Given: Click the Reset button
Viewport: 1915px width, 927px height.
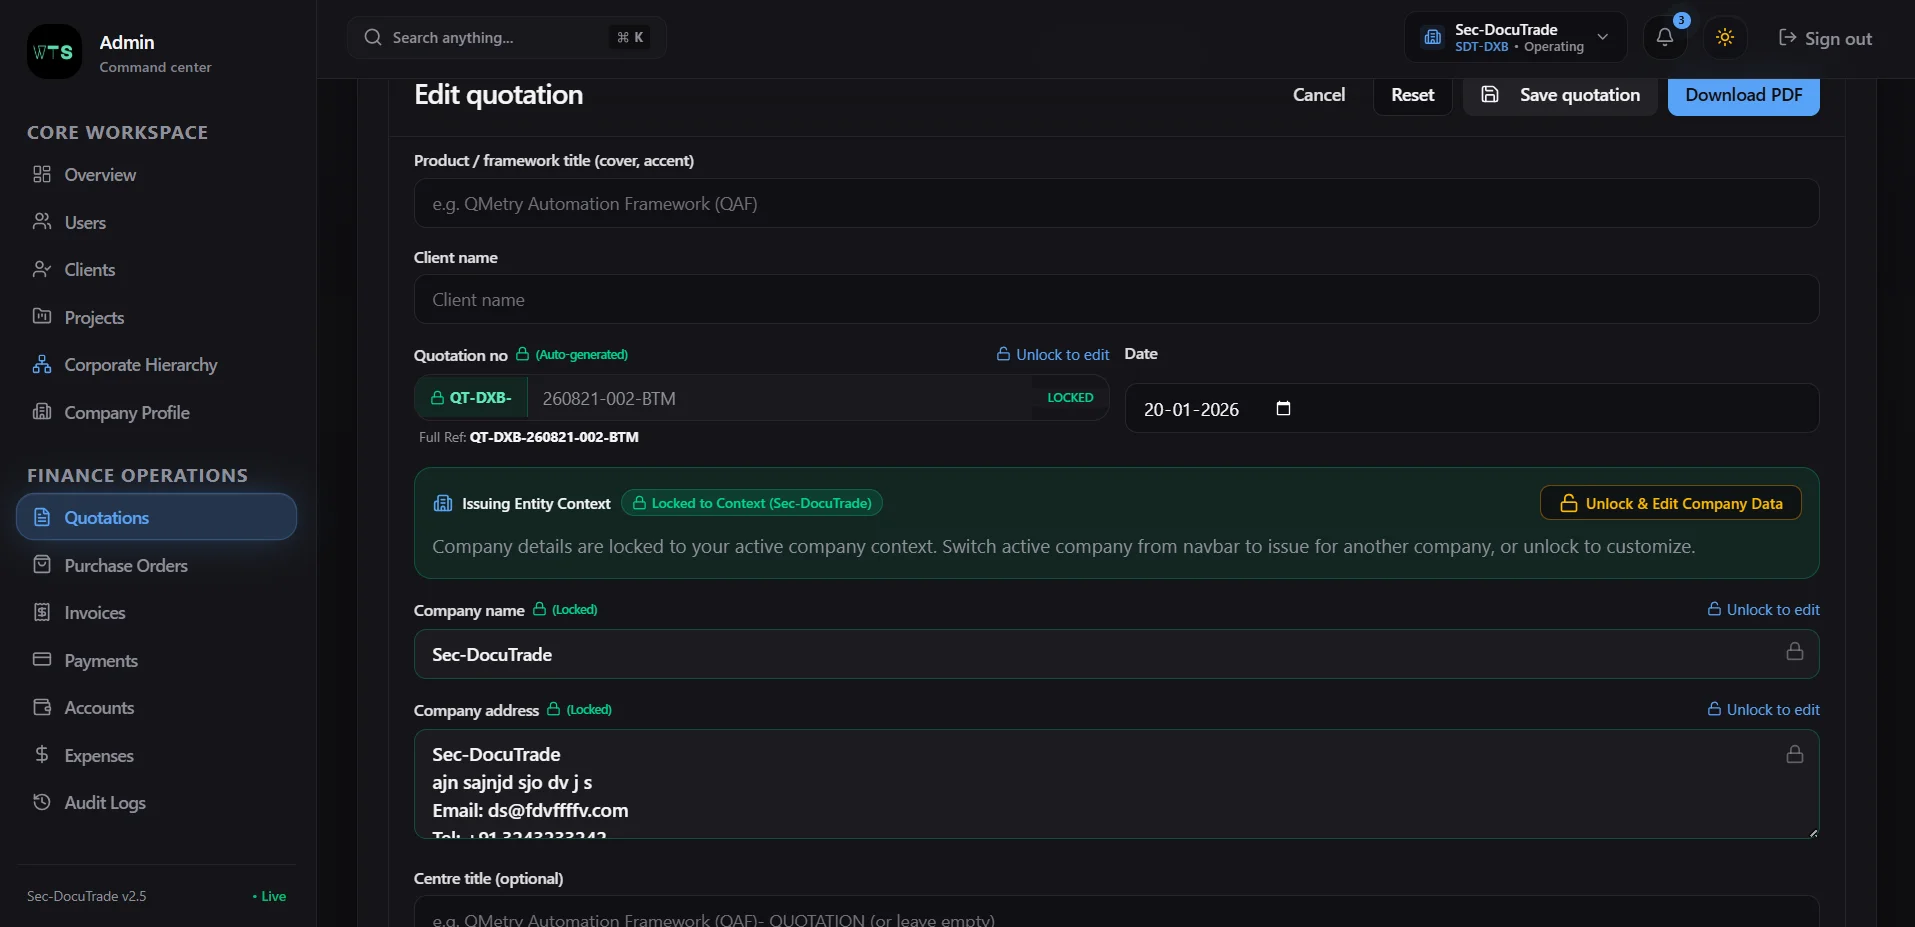Looking at the screenshot, I should coord(1412,95).
